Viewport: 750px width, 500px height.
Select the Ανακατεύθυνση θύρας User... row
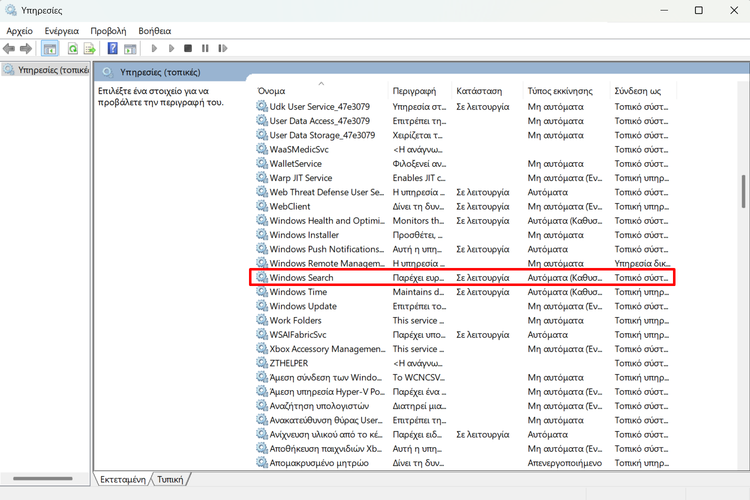pos(463,420)
